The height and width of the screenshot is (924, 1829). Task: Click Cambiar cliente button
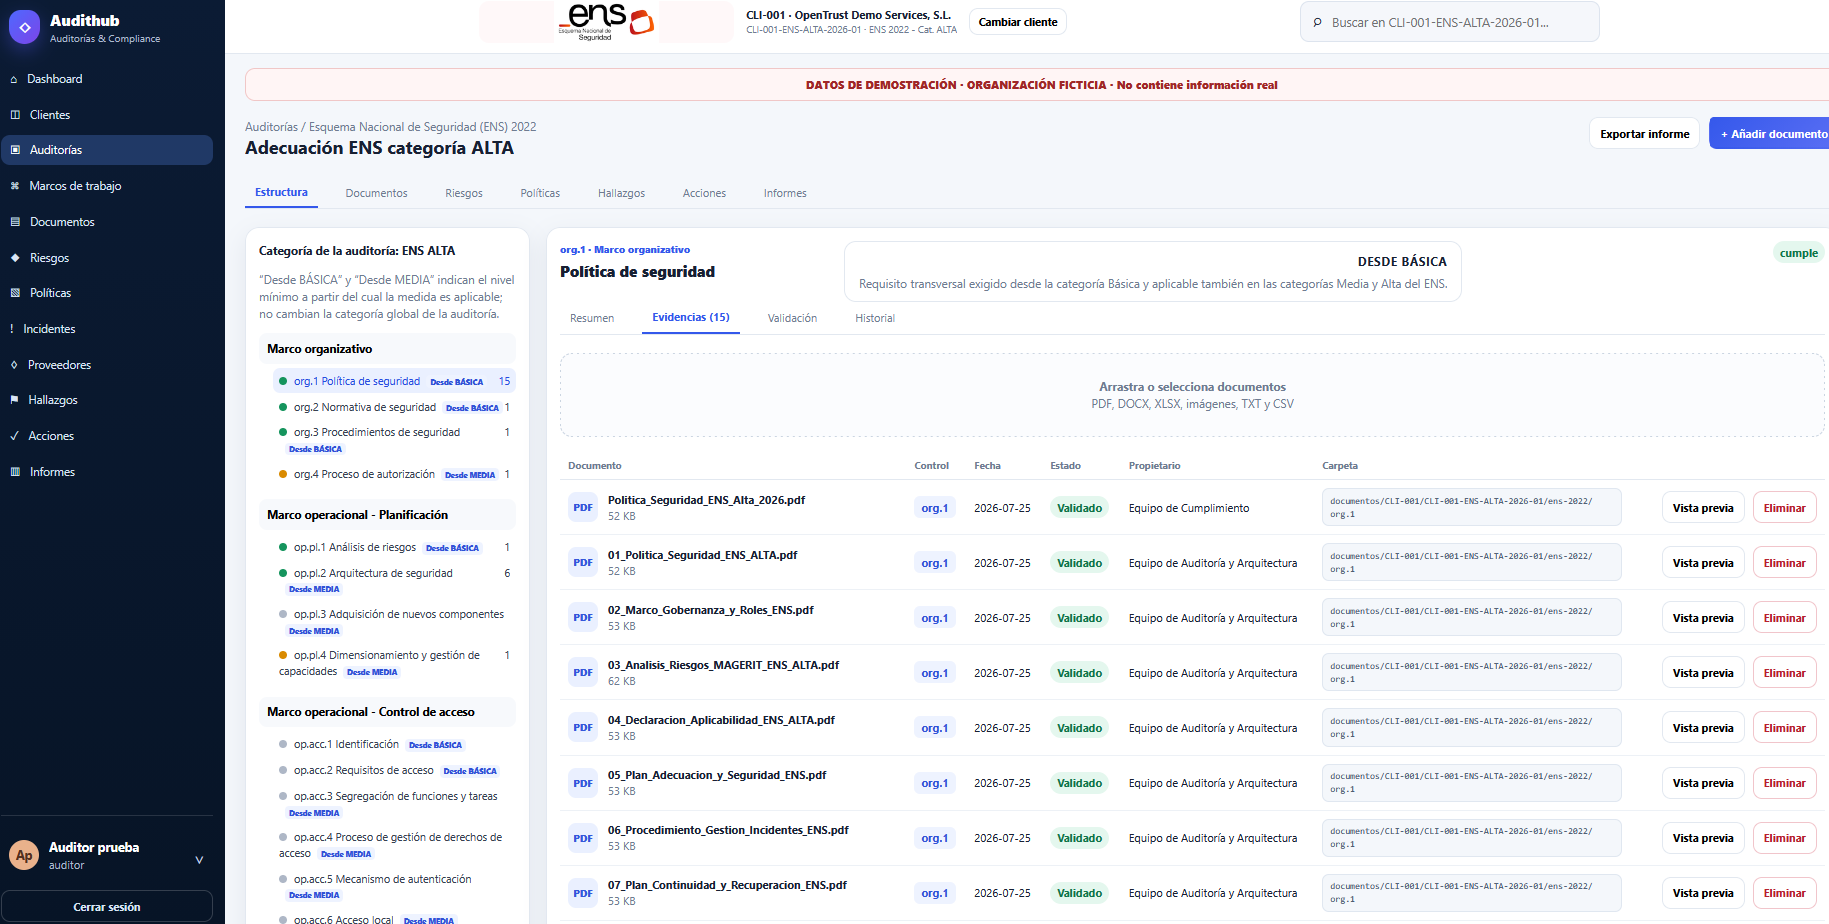pyautogui.click(x=1018, y=22)
